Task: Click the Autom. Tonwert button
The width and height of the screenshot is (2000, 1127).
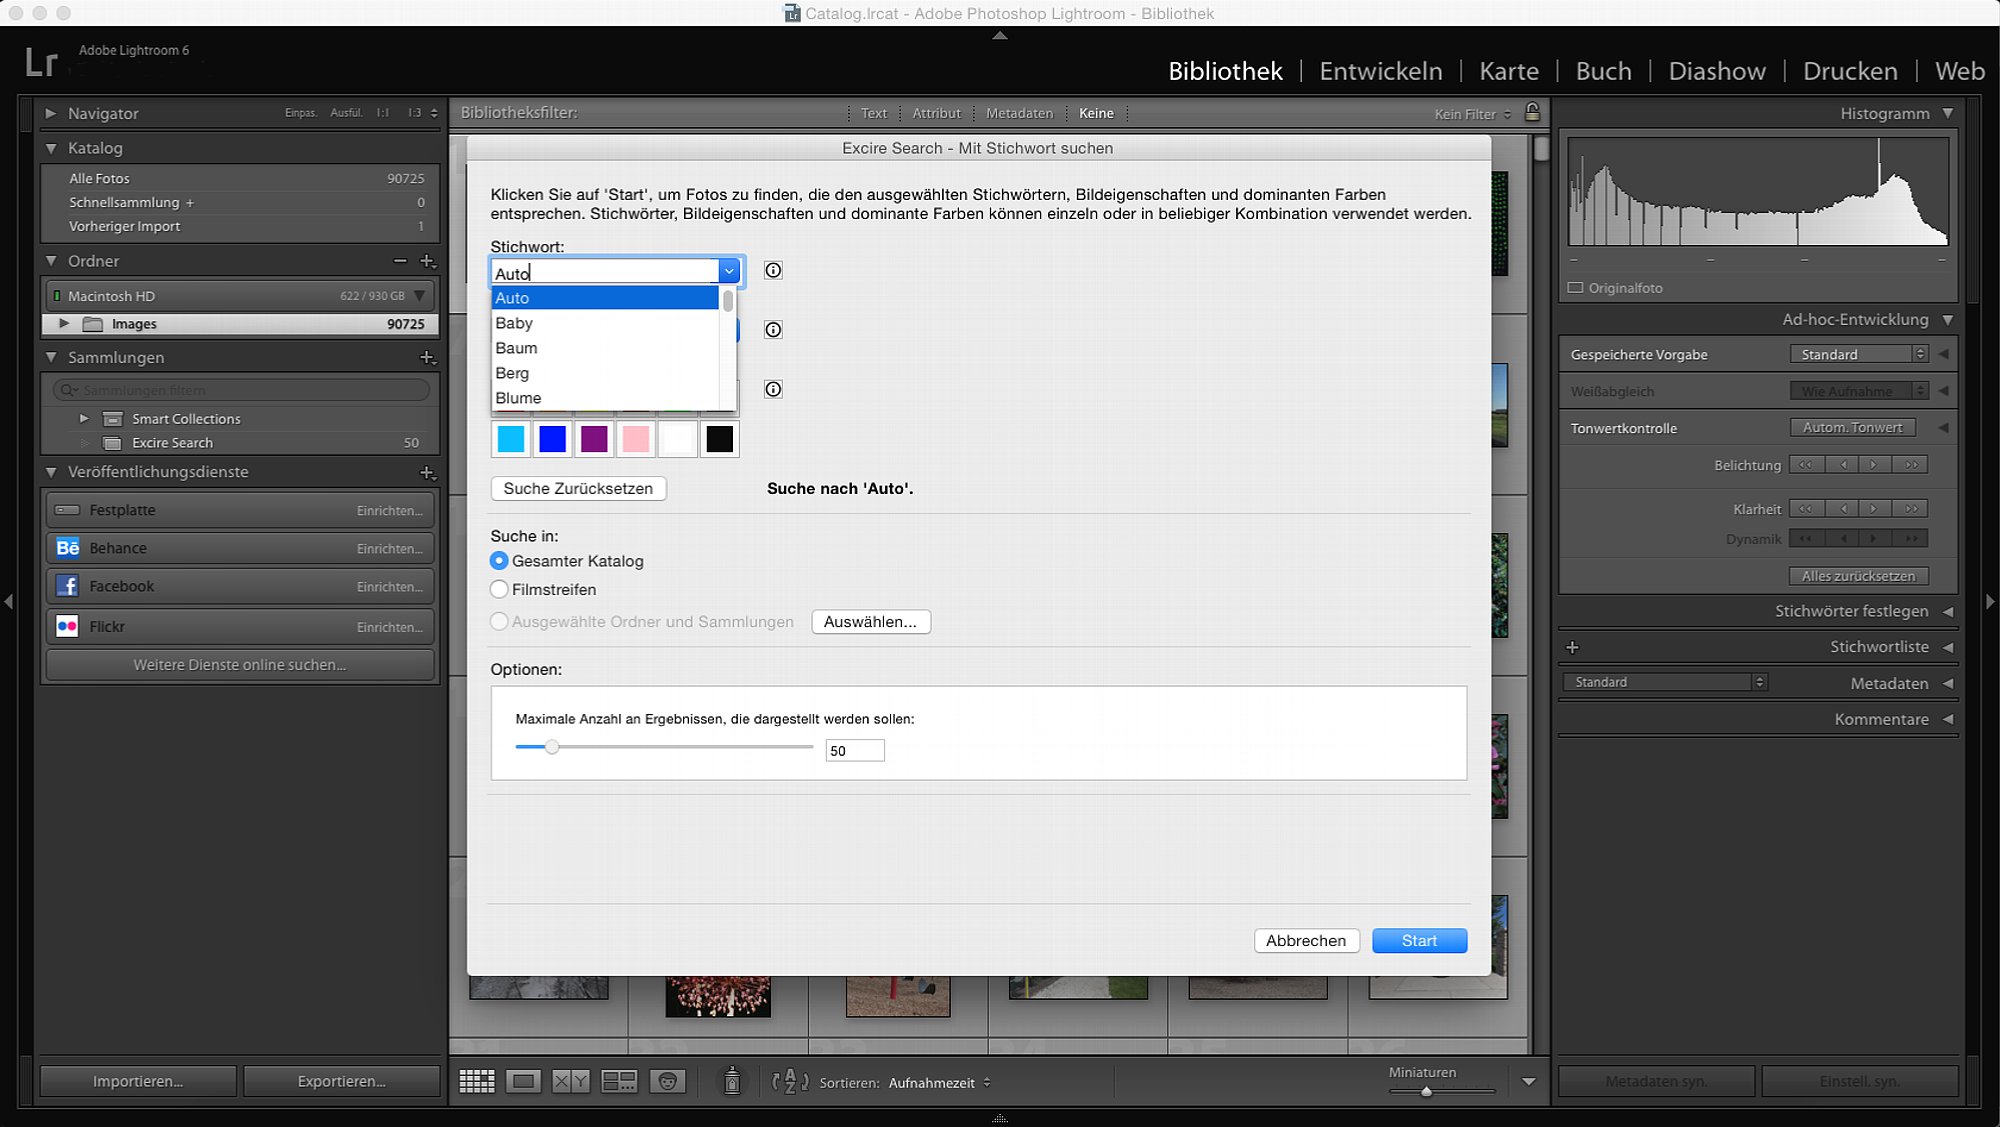Action: (1852, 428)
